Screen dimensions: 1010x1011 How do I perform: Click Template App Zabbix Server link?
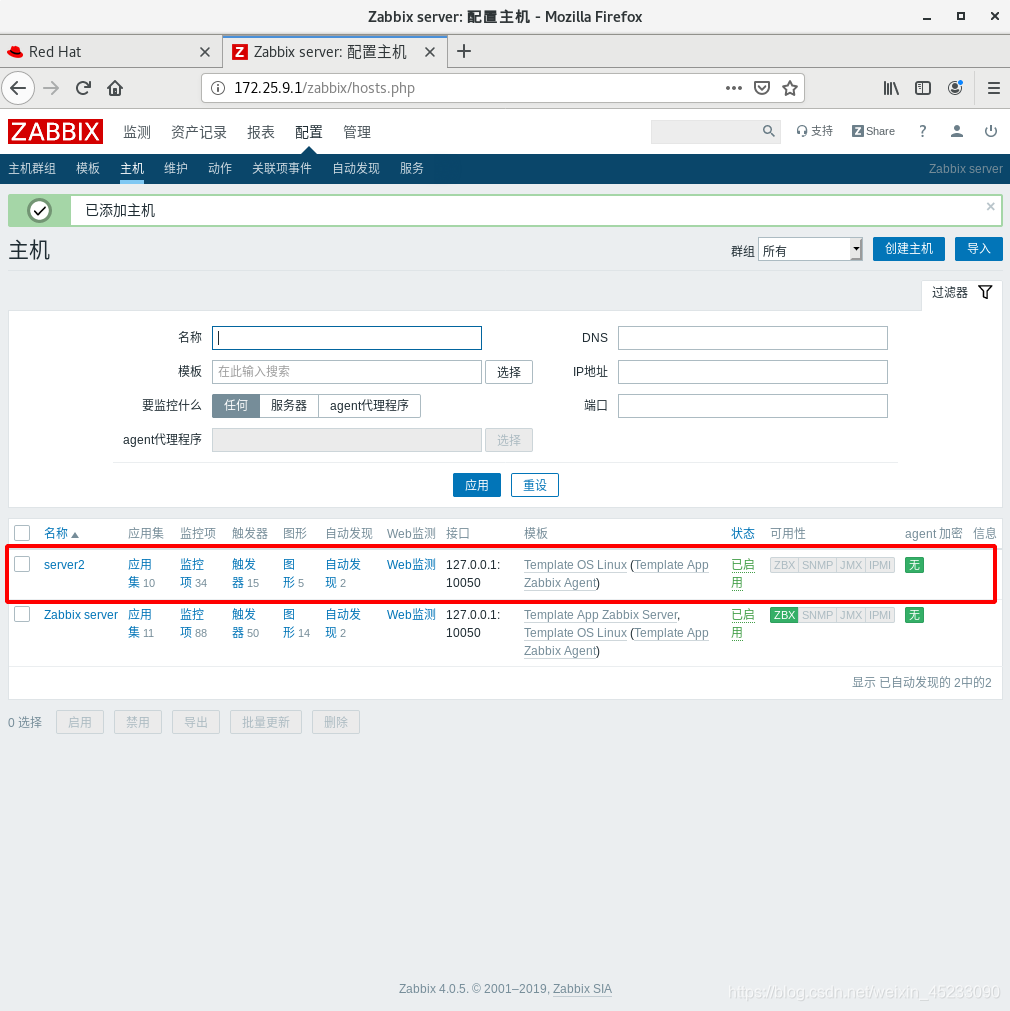tap(600, 615)
